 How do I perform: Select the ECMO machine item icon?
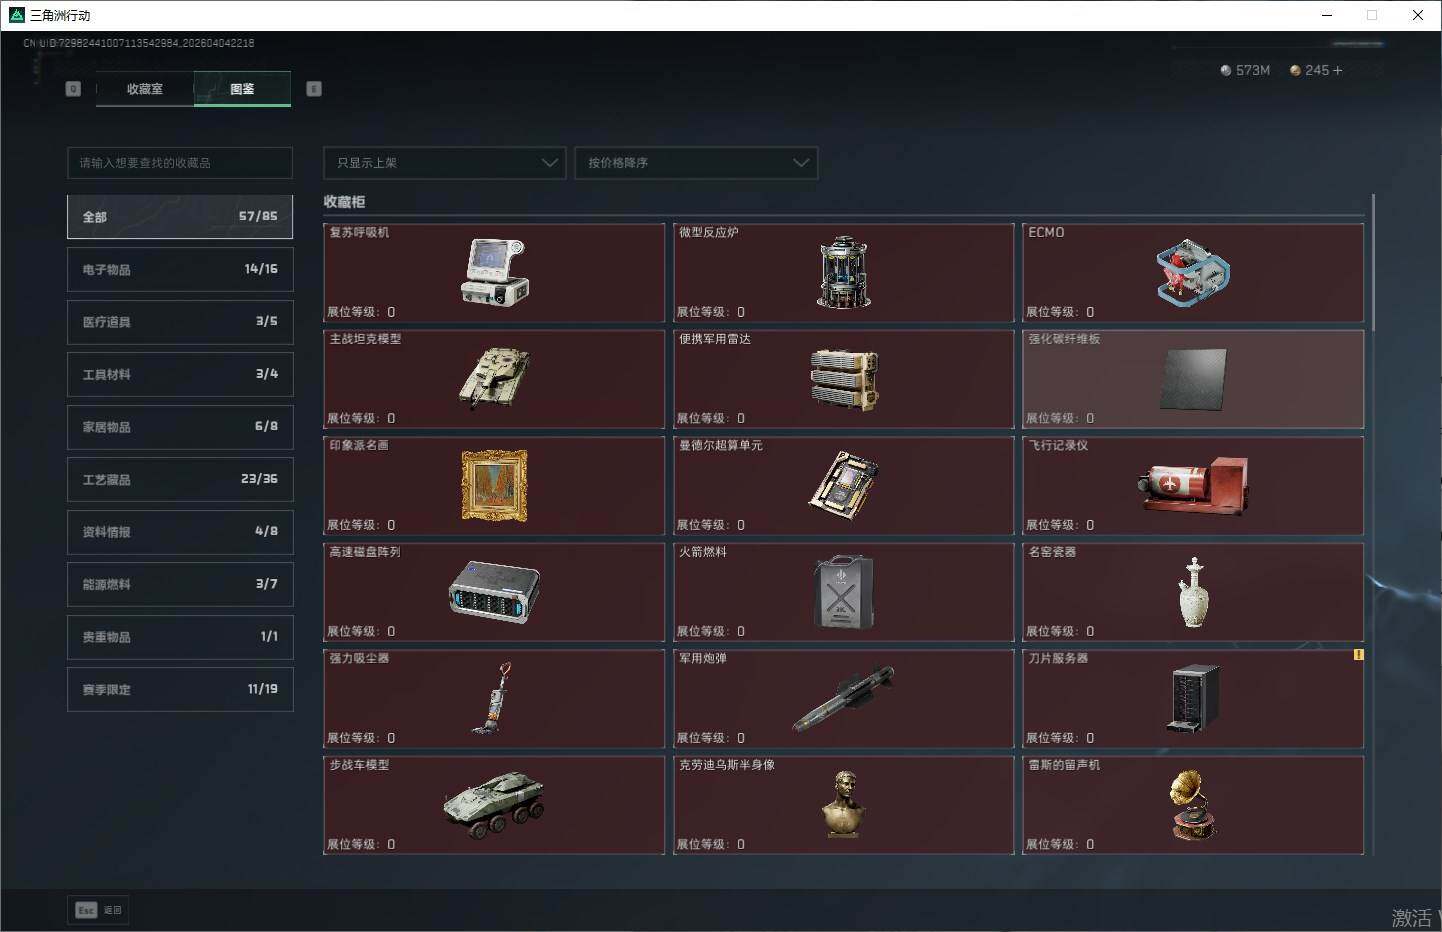[1193, 272]
